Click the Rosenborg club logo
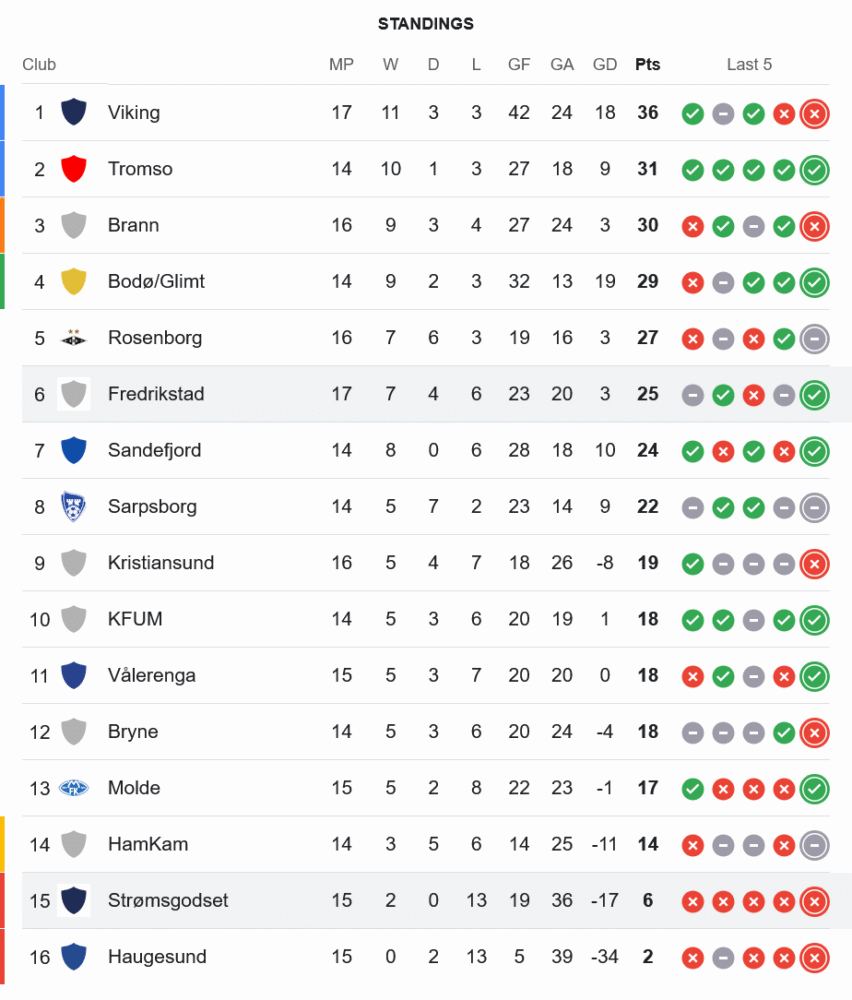 point(73,338)
